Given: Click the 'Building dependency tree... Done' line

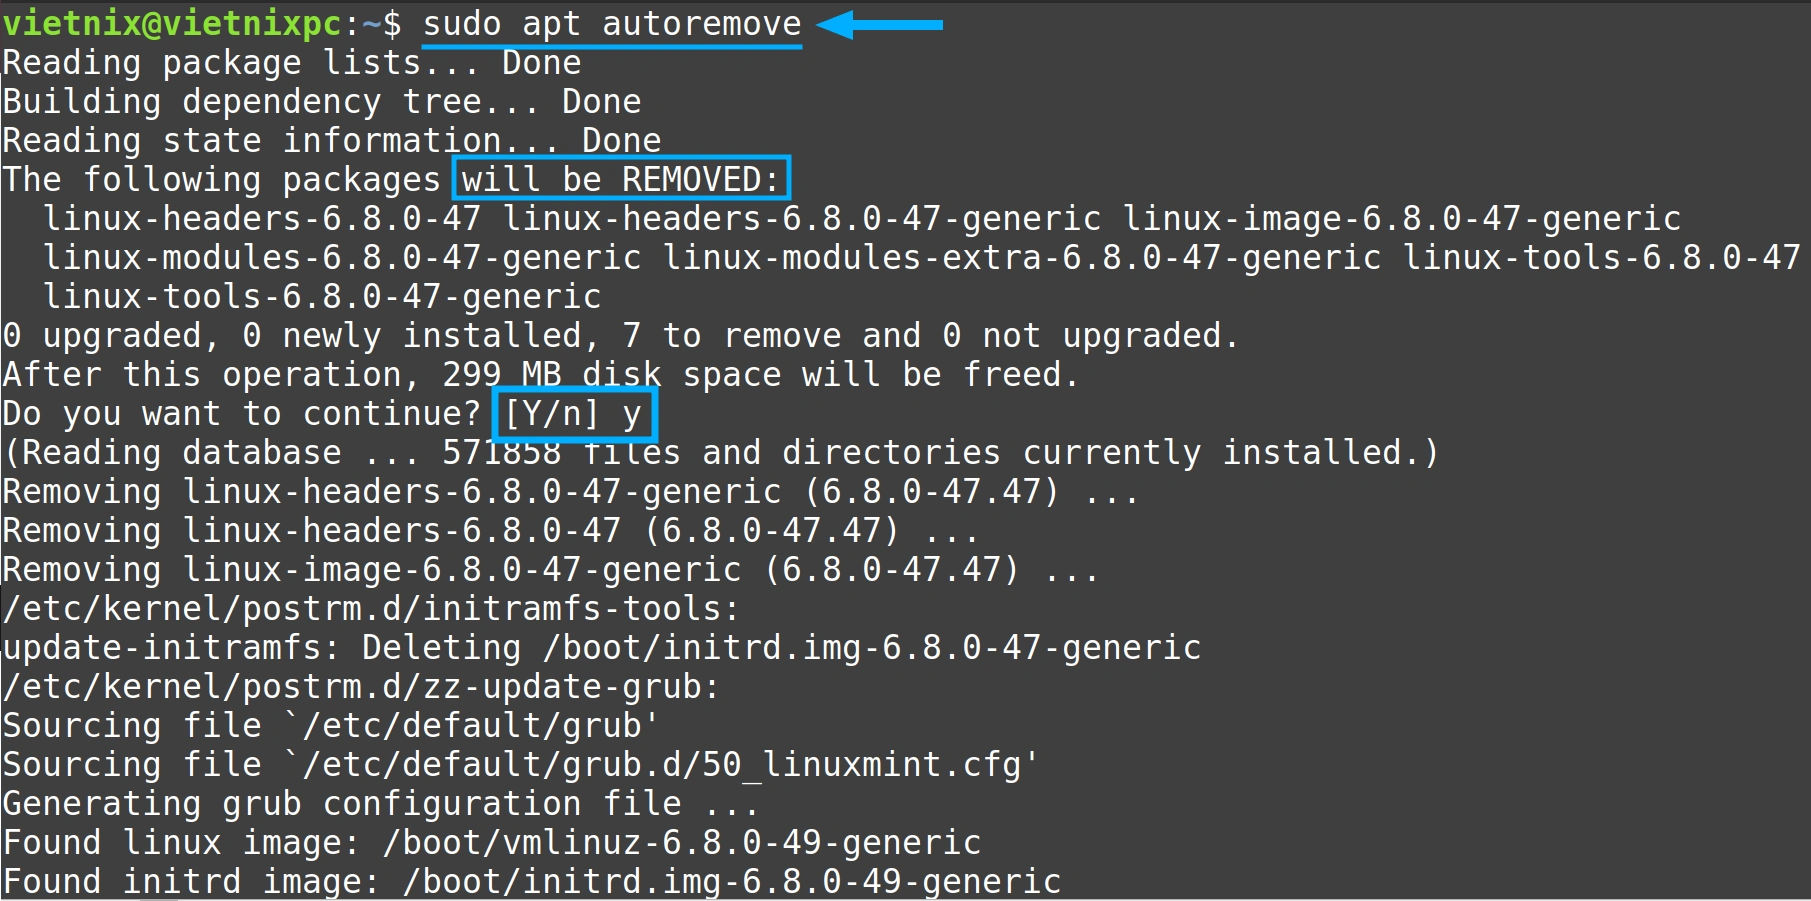Looking at the screenshot, I should (x=321, y=102).
